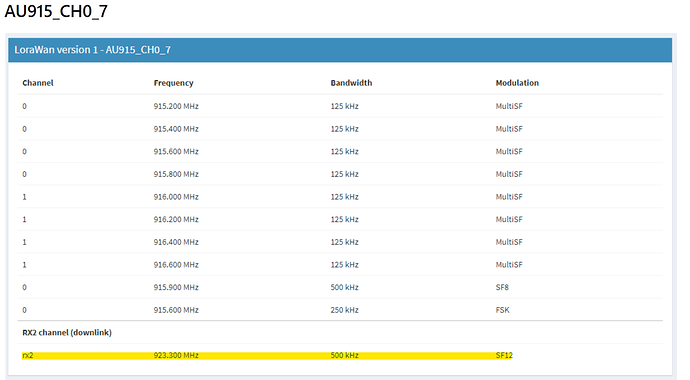Viewport: 690px width, 380px height.
Task: Click the FSK modulation cell
Action: [503, 310]
